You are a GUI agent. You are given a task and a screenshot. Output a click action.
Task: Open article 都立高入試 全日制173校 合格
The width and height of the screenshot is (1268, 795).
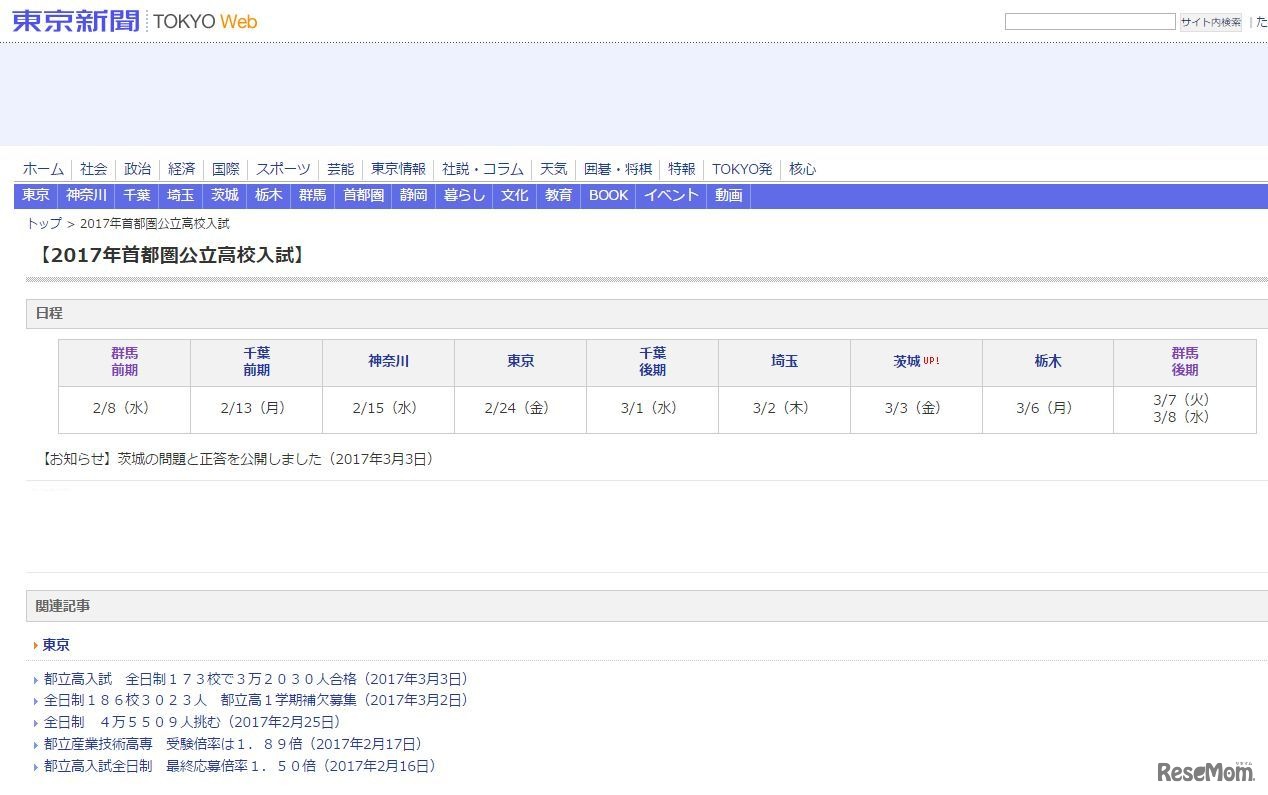pyautogui.click(x=255, y=679)
